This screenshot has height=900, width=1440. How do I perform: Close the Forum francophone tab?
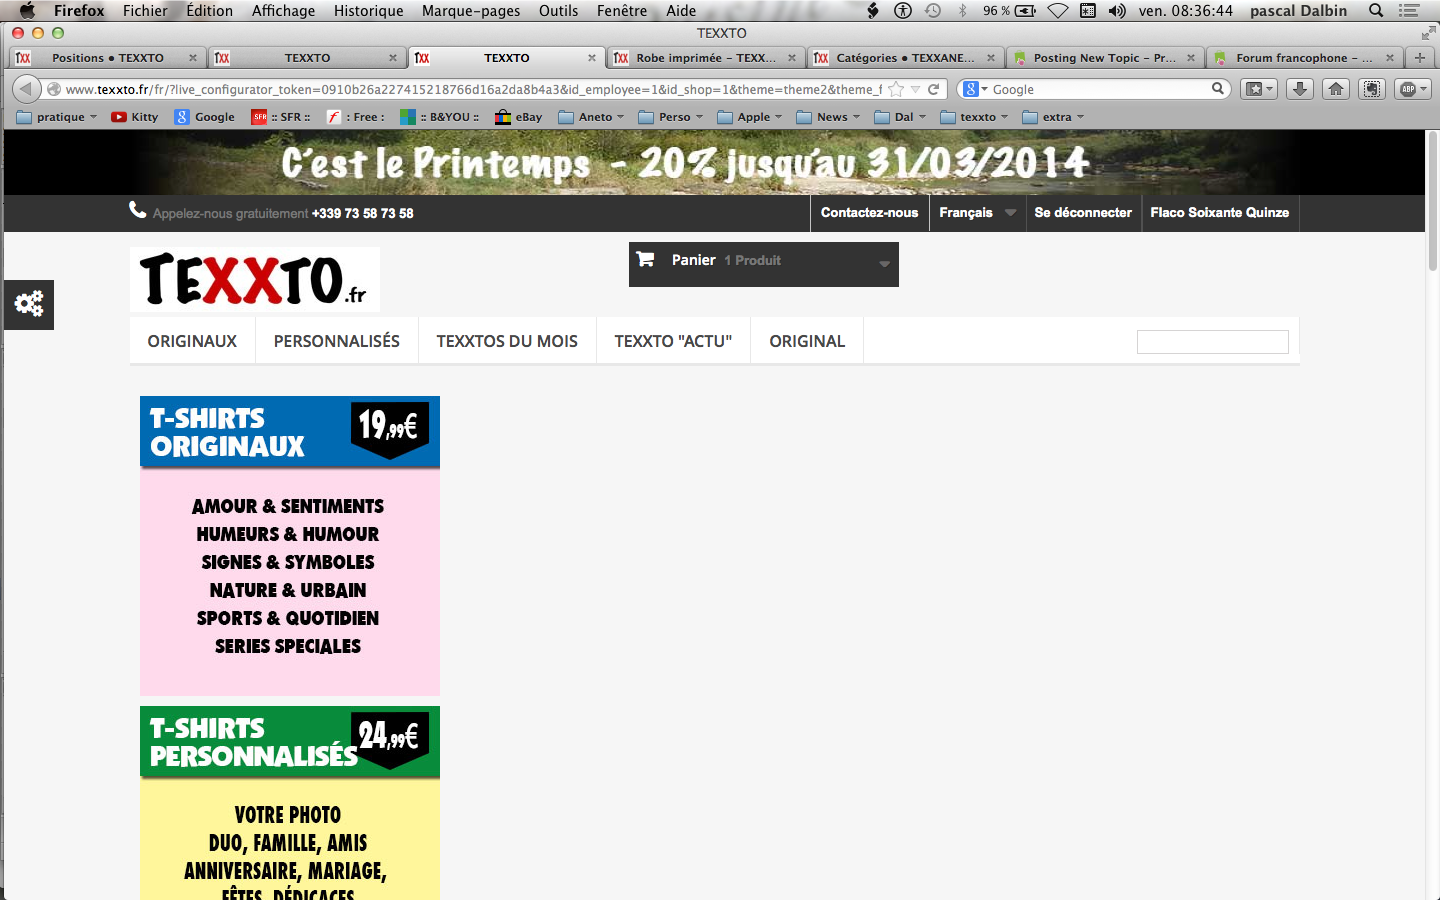1390,58
